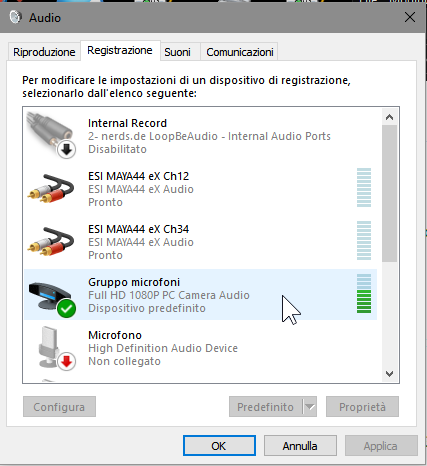Viewport: 427px width, 466px height.
Task: Click the Audio speaker icon in title bar
Action: click(x=16, y=17)
